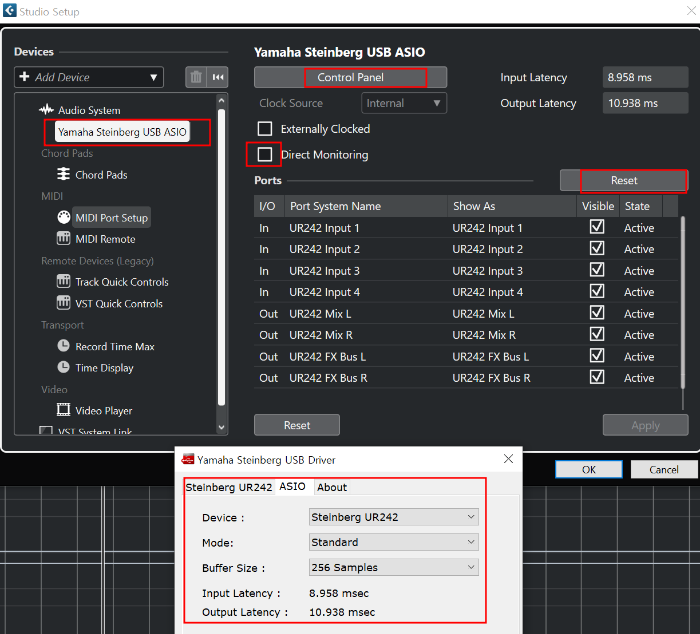Click the Video Player film icon
The height and width of the screenshot is (634, 700).
coord(63,409)
